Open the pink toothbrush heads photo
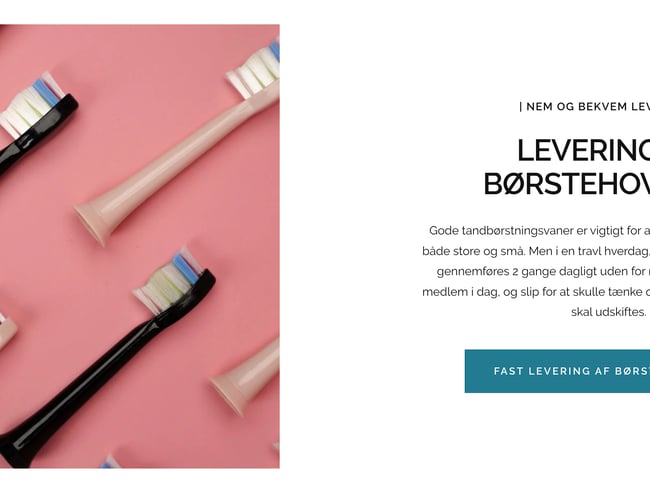Viewport: 650px width, 500px height. 140,246
